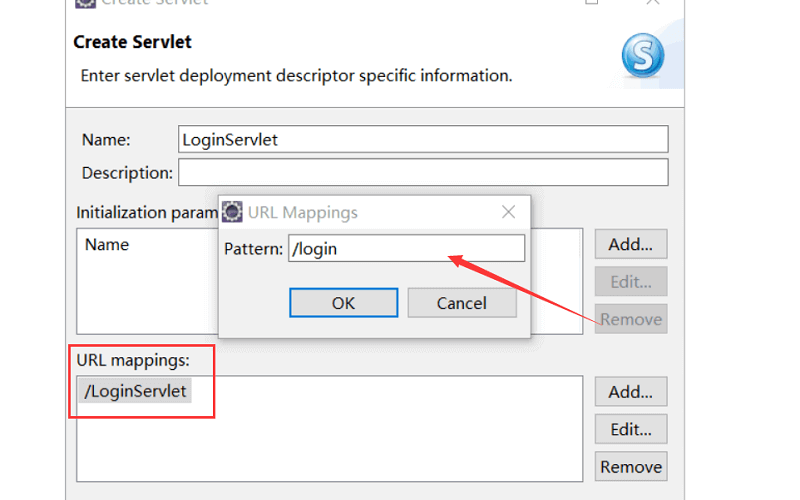Edit the selected URL mapping
This screenshot has width=800, height=500.
tap(630, 429)
